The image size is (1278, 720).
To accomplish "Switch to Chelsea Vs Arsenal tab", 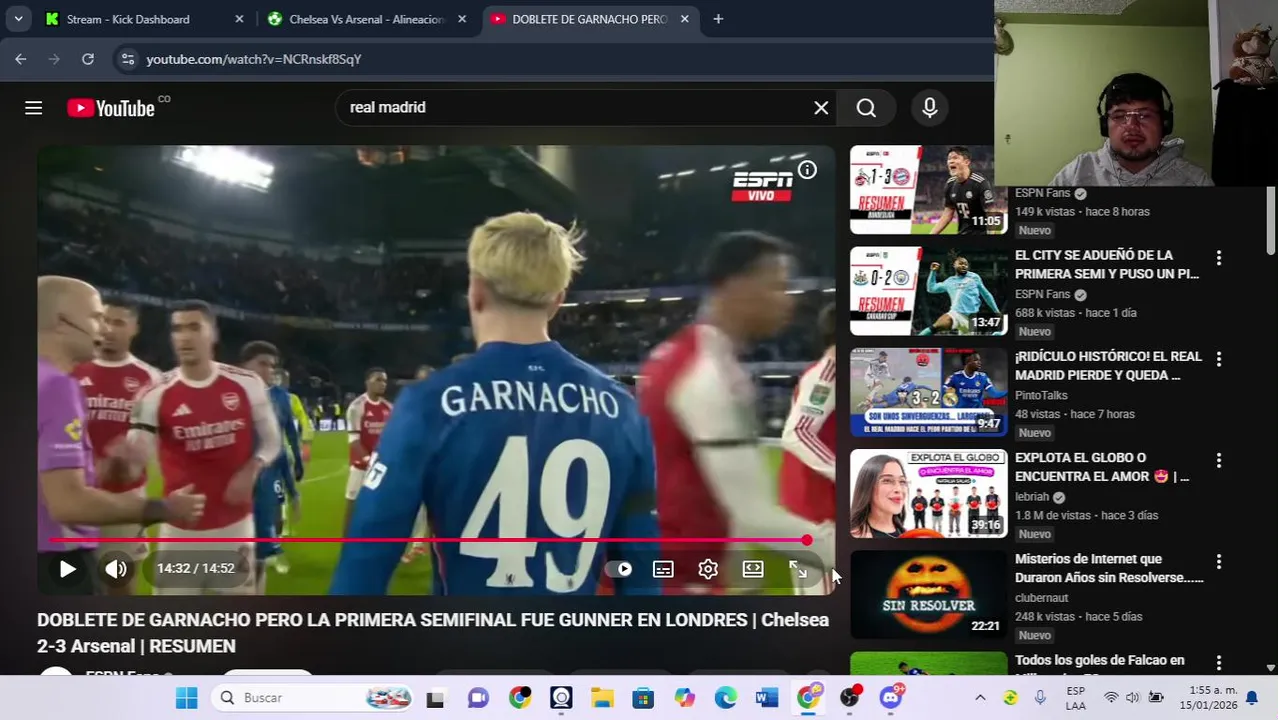I will click(366, 19).
